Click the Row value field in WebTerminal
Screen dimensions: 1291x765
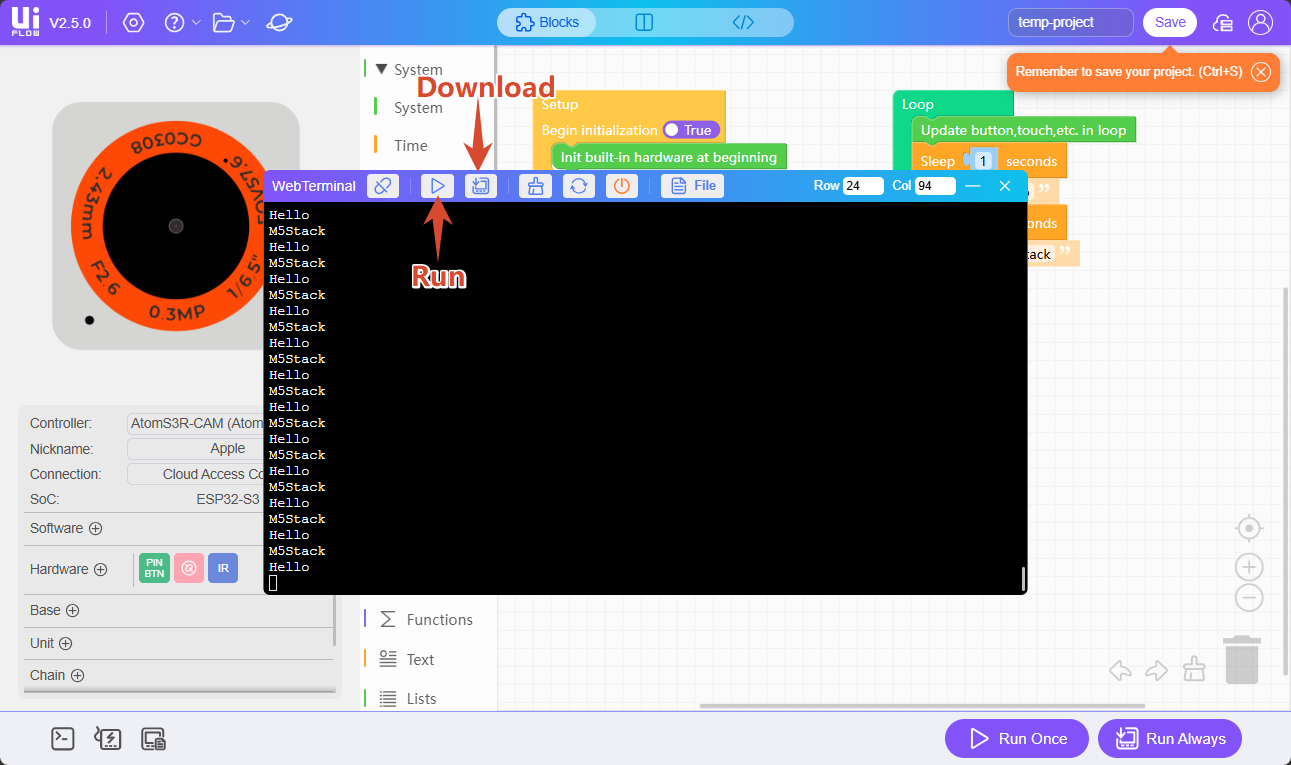pyautogui.click(x=863, y=186)
